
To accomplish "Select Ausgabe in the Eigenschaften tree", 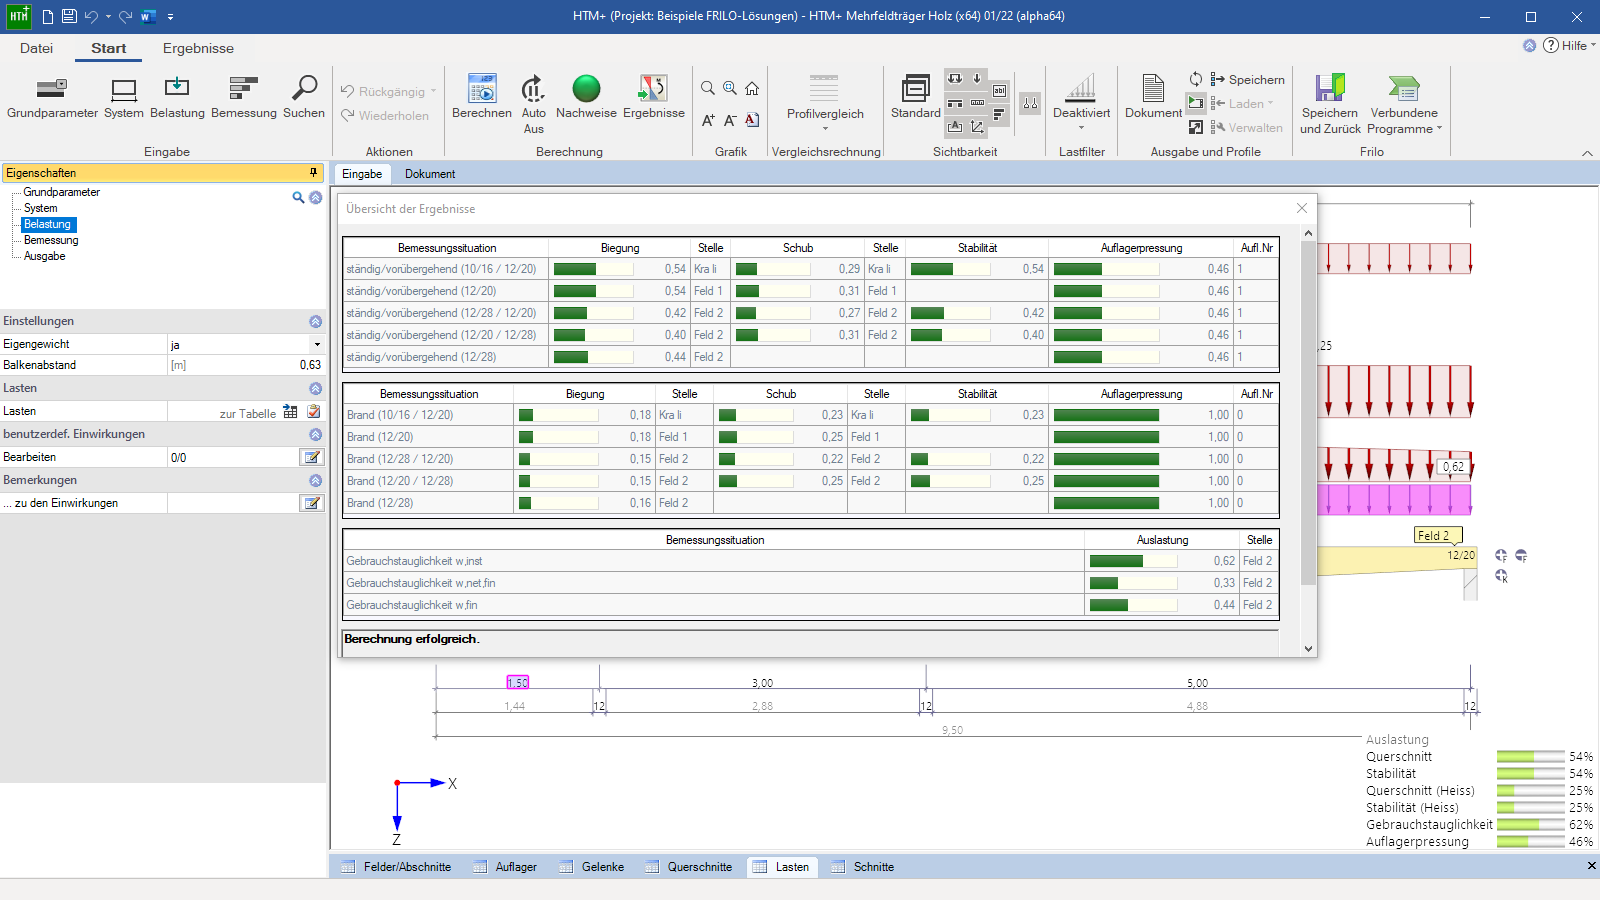I will point(45,256).
